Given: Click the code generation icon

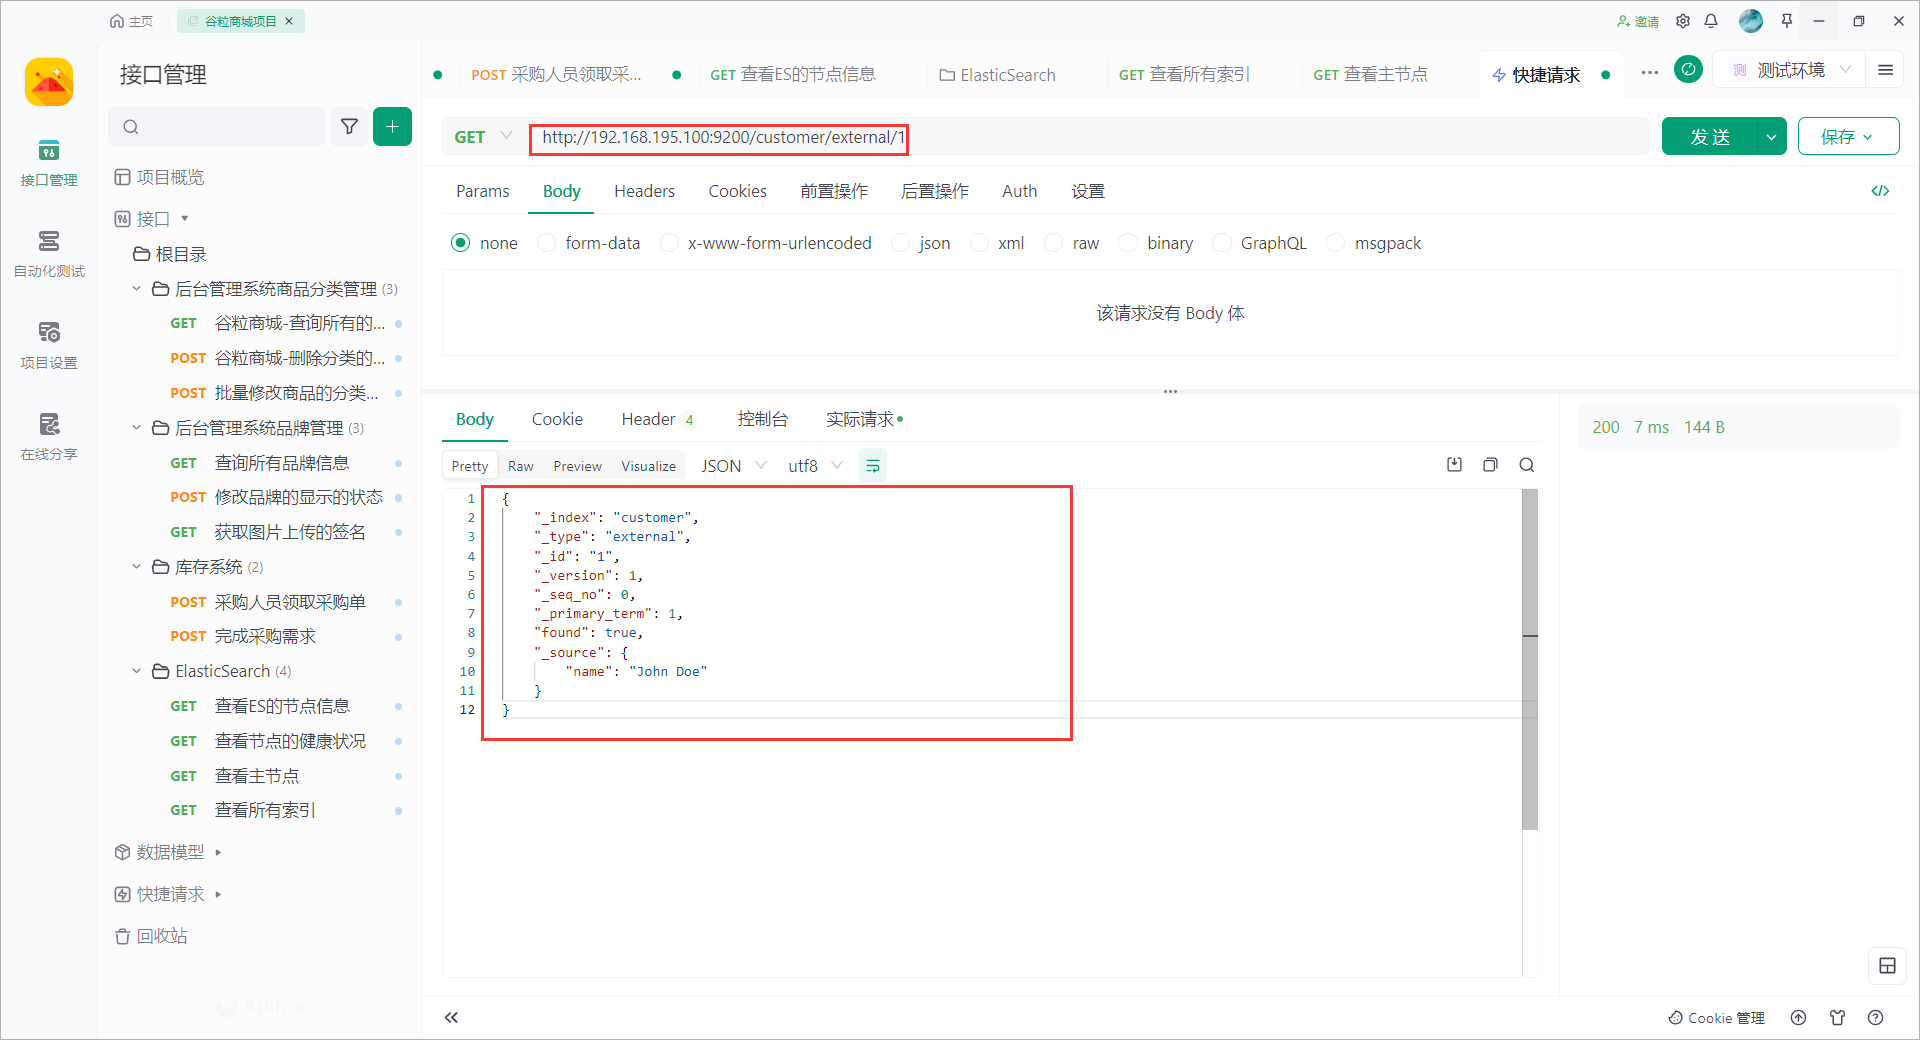Looking at the screenshot, I should [1880, 191].
